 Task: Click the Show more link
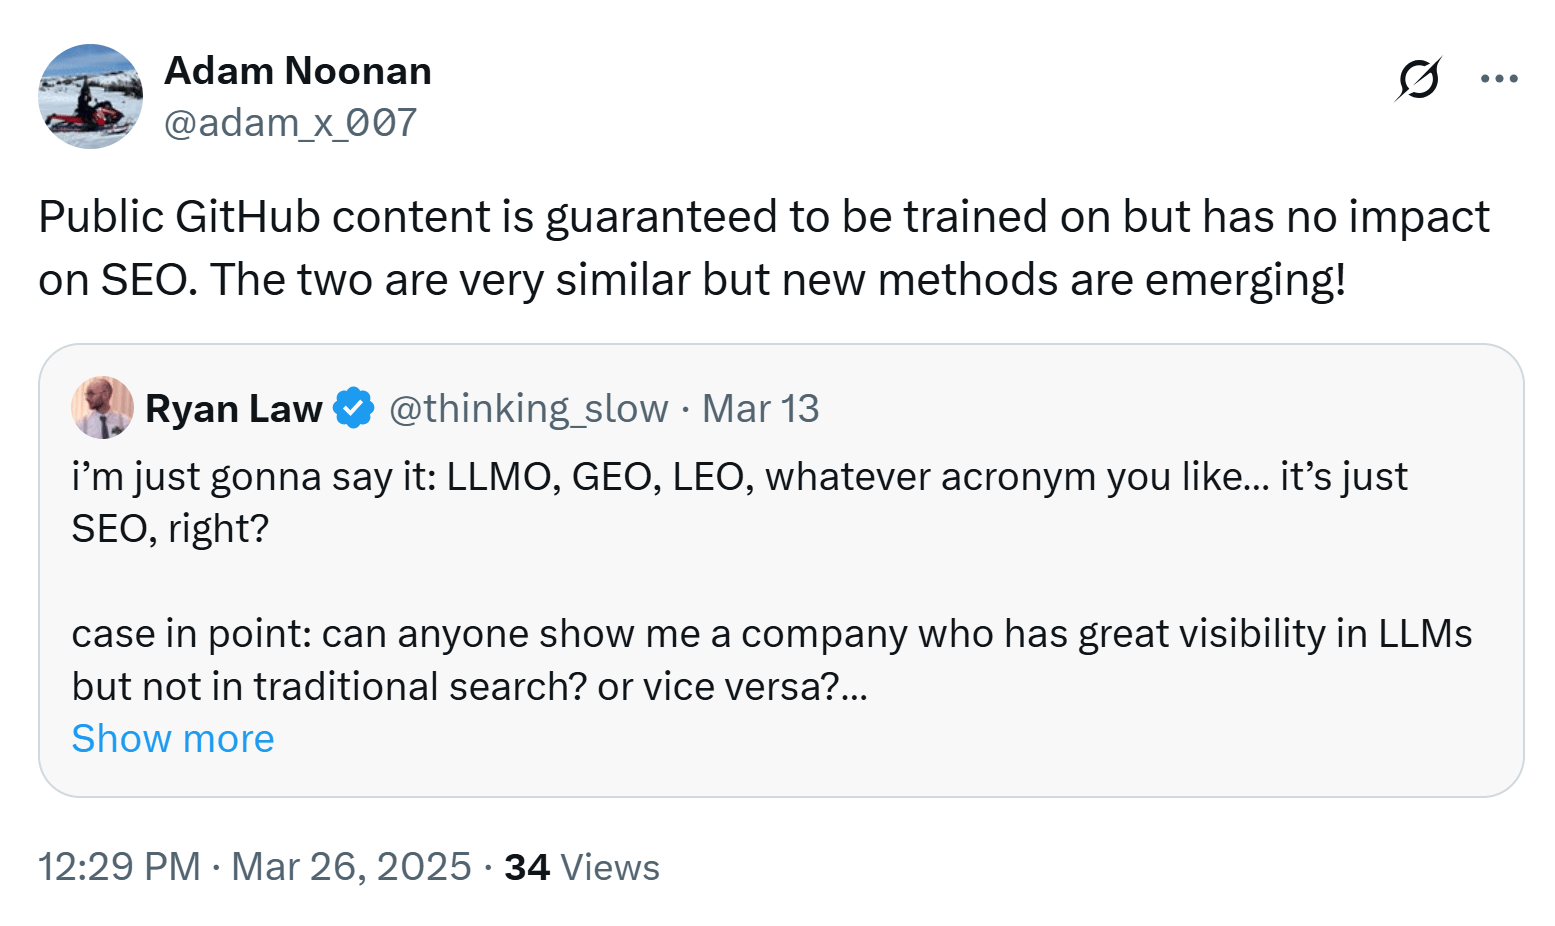[x=172, y=738]
